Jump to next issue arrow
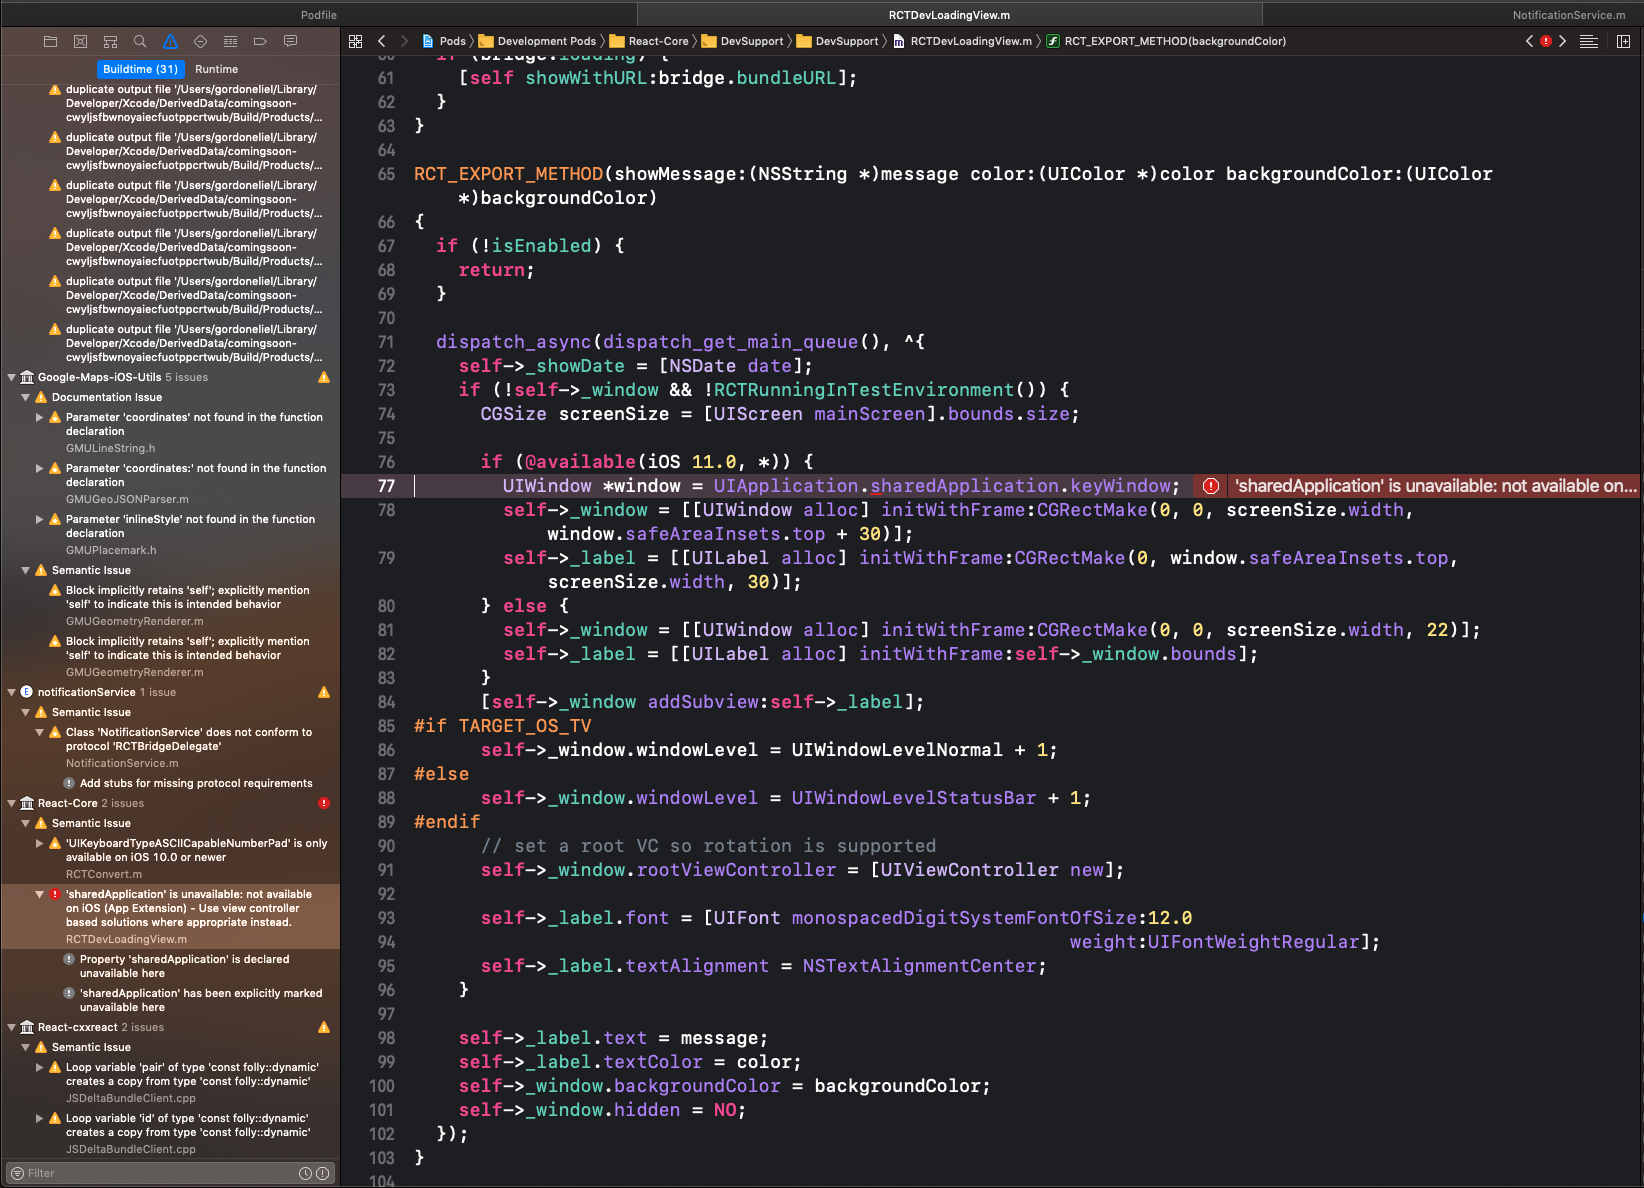Viewport: 1644px width, 1188px height. click(x=1562, y=41)
